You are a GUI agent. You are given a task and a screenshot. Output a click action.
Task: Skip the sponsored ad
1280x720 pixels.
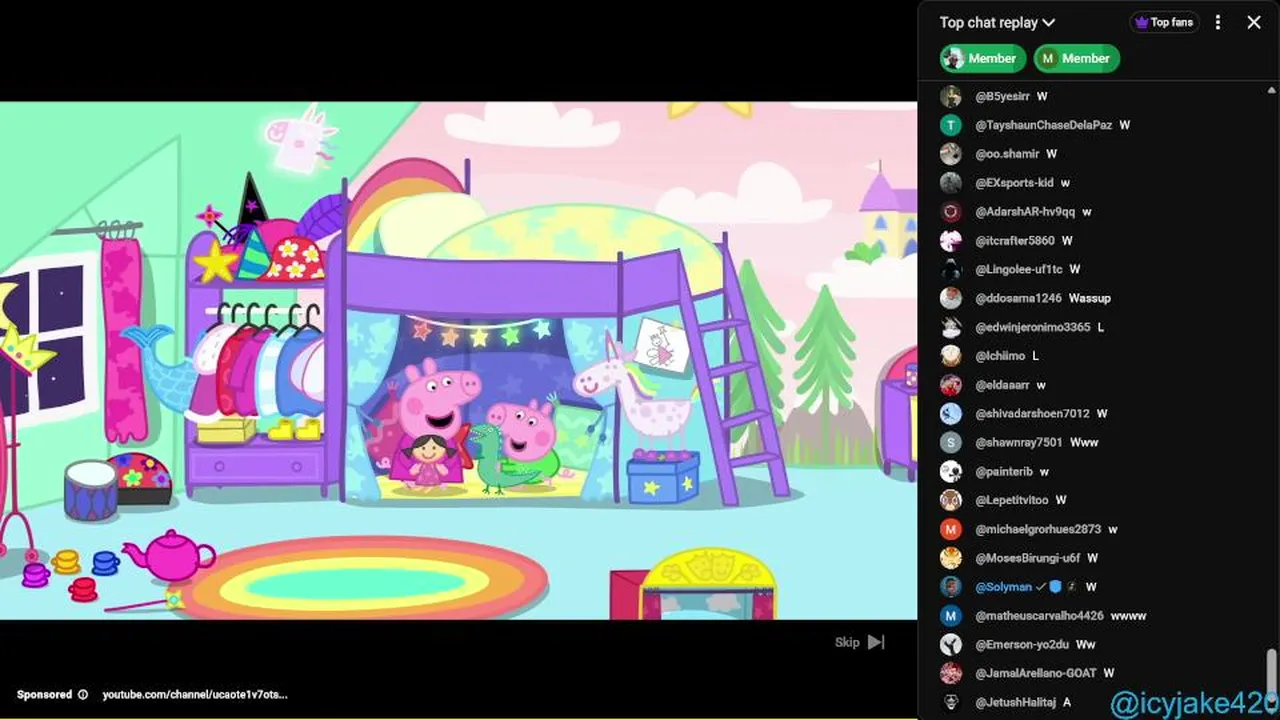860,642
